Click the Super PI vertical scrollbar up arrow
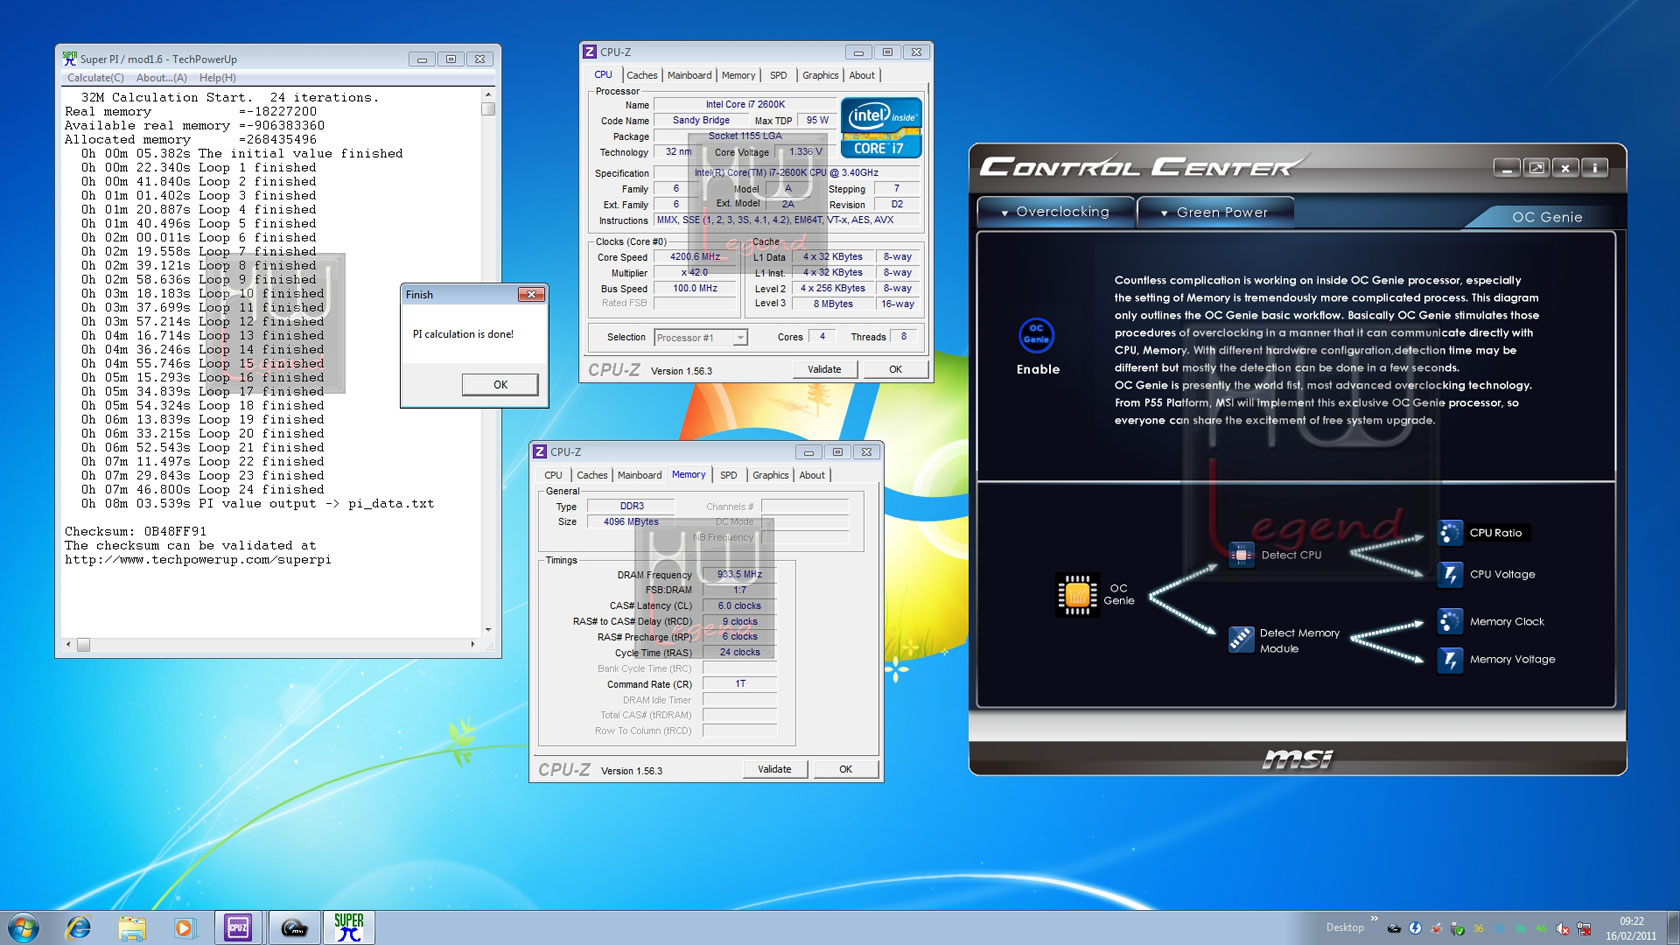 [x=488, y=95]
